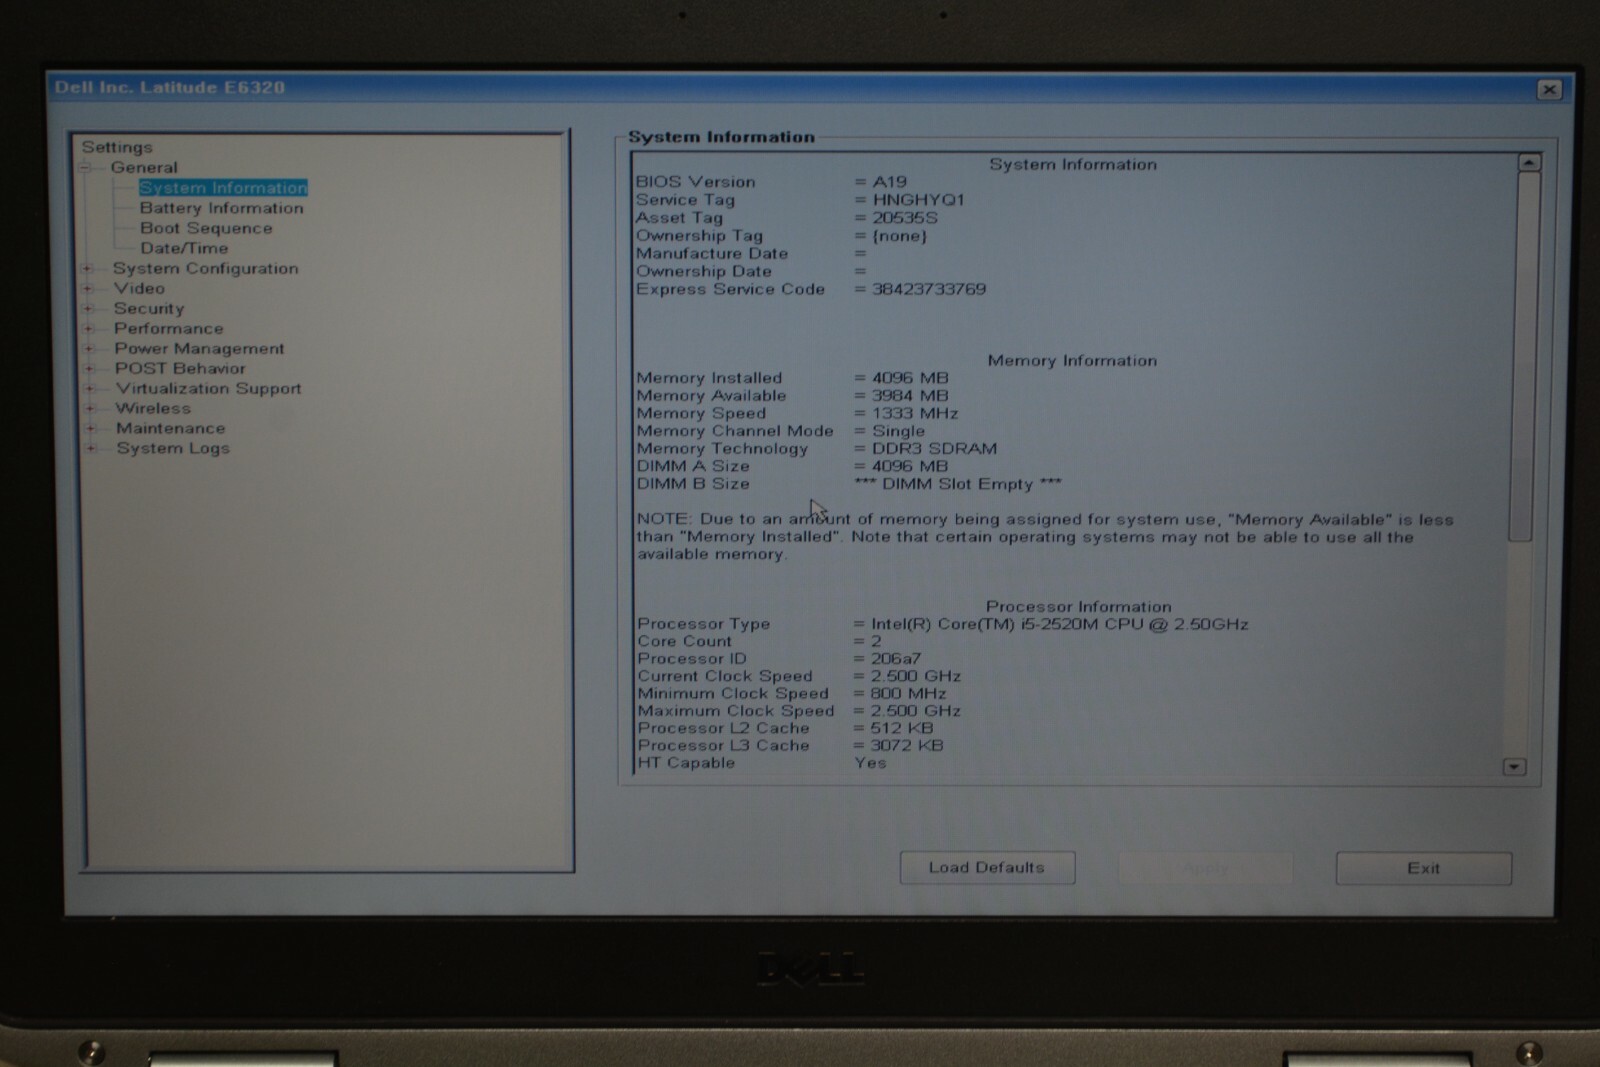Click the system information scrollbar thumb

(1524, 357)
